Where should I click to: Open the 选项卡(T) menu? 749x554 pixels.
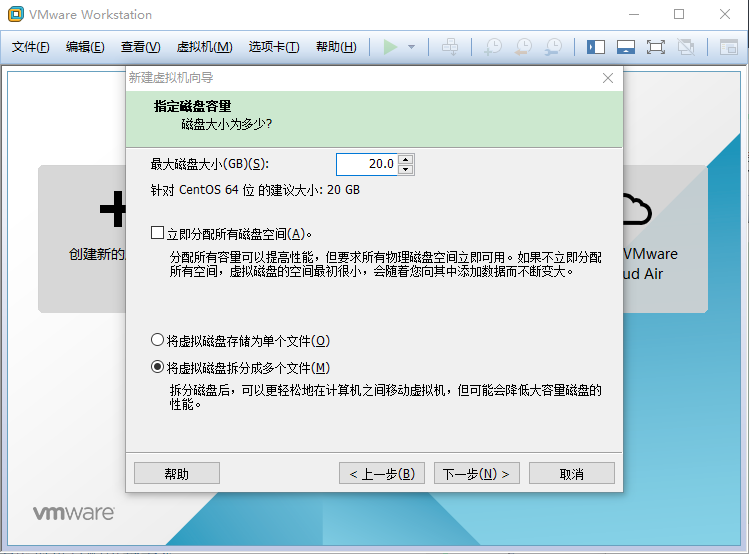(x=274, y=47)
